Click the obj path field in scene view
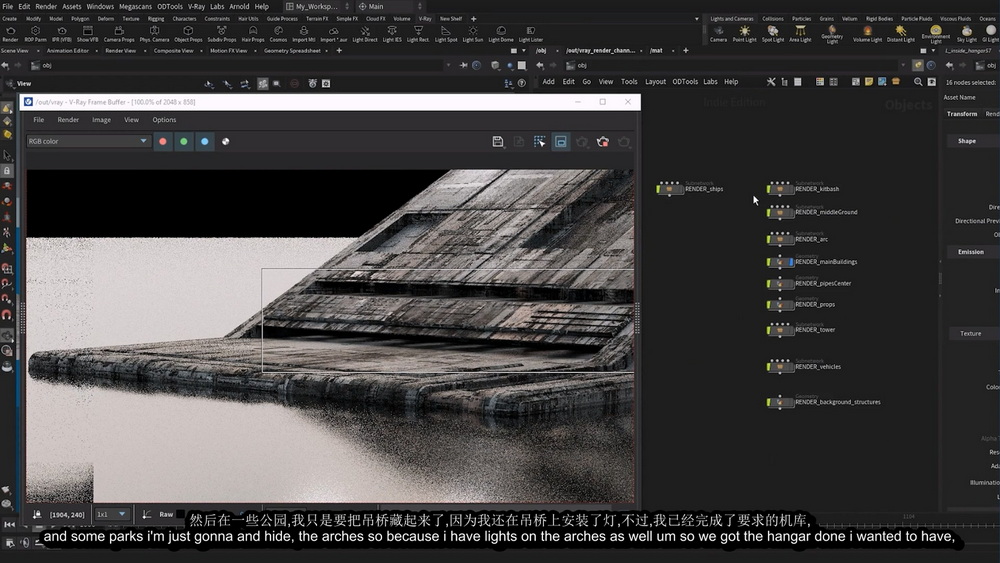The height and width of the screenshot is (563, 1000). 242,65
